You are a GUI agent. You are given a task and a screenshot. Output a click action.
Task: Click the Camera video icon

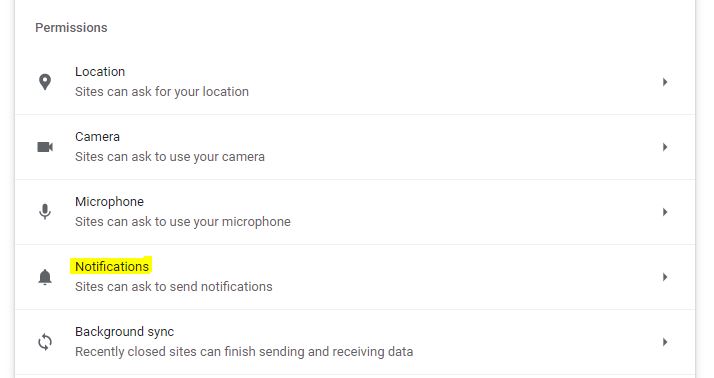45,147
